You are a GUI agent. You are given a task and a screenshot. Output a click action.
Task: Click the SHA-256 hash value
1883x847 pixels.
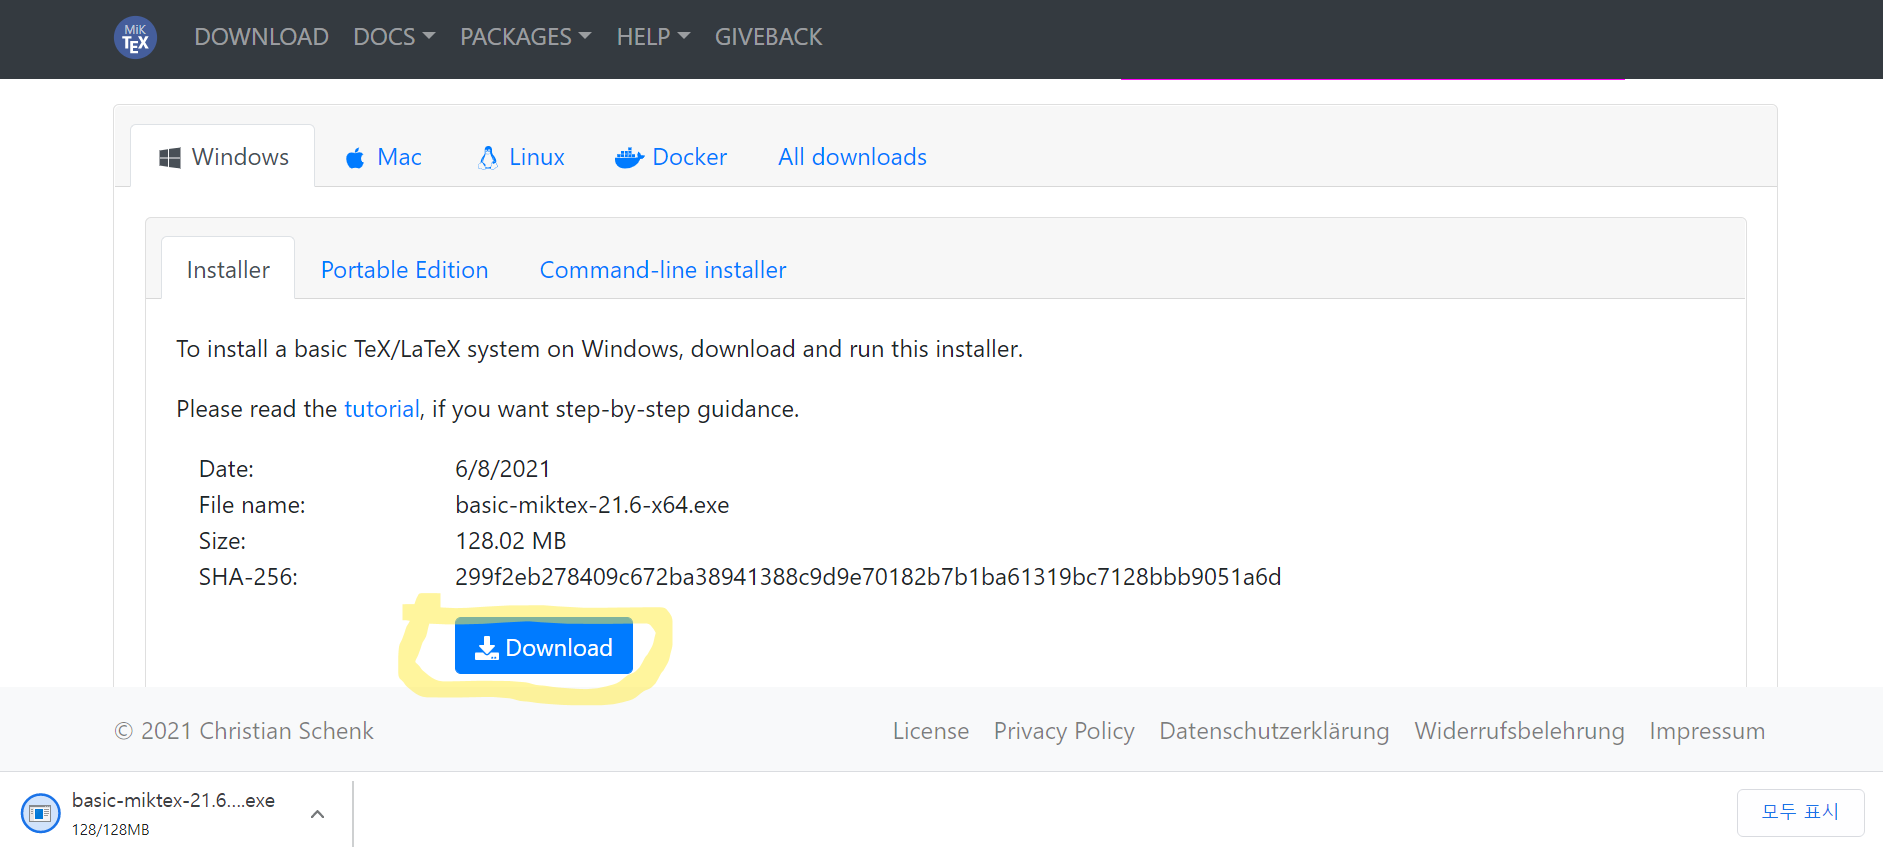[868, 577]
